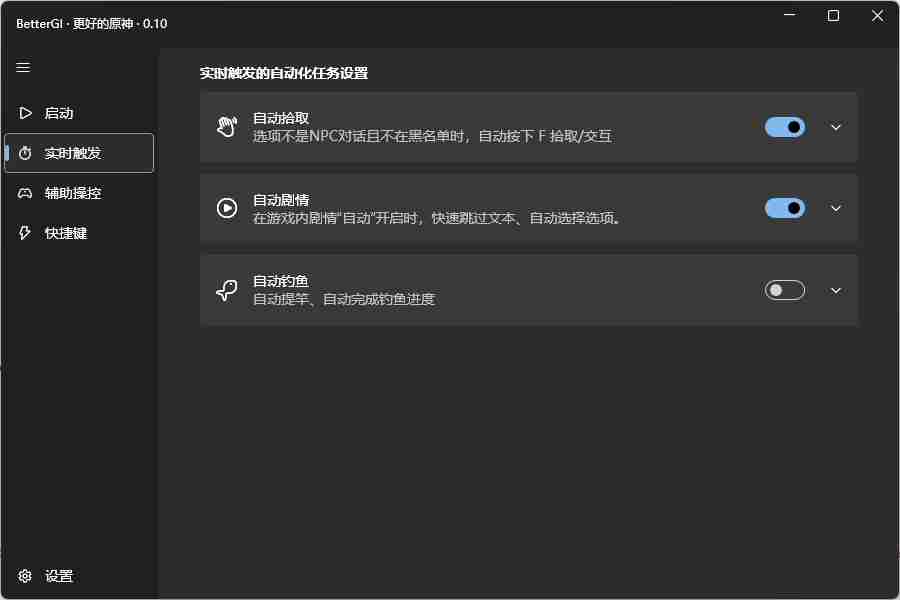Click the gamepad icon for 辅助操控
The height and width of the screenshot is (600, 900).
pos(25,193)
